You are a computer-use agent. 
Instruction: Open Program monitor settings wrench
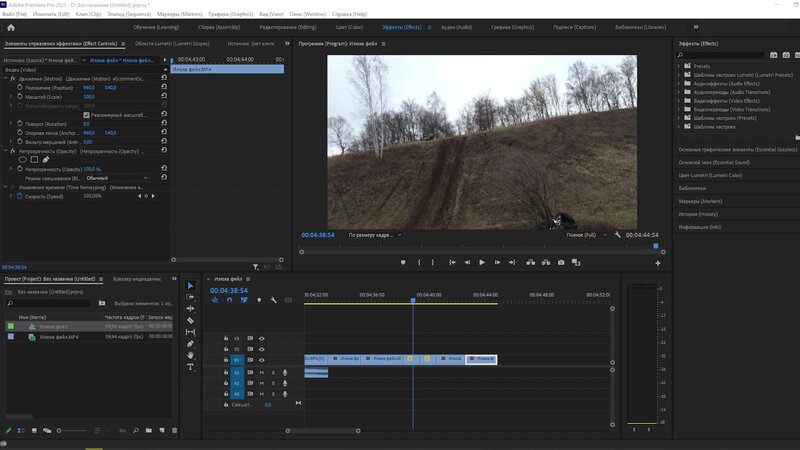617,235
